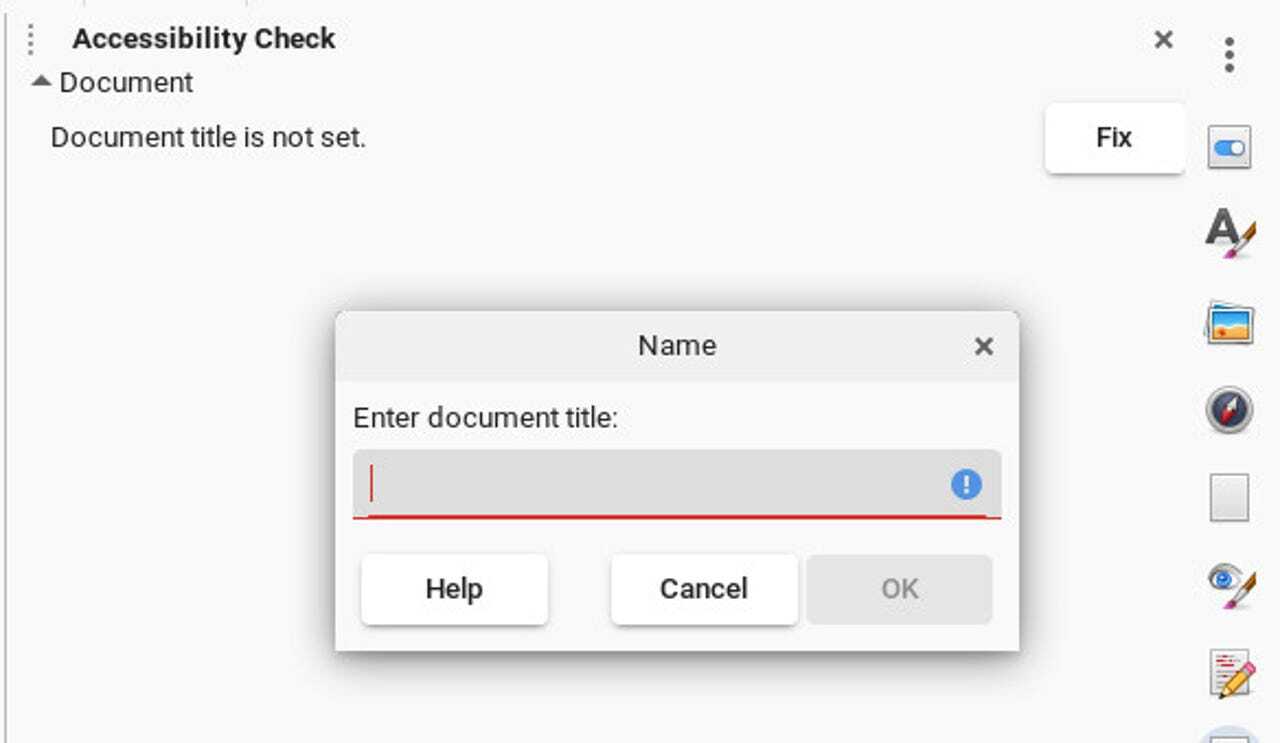
Task: Close the Accessibility Check sidebar panel
Action: [1164, 39]
